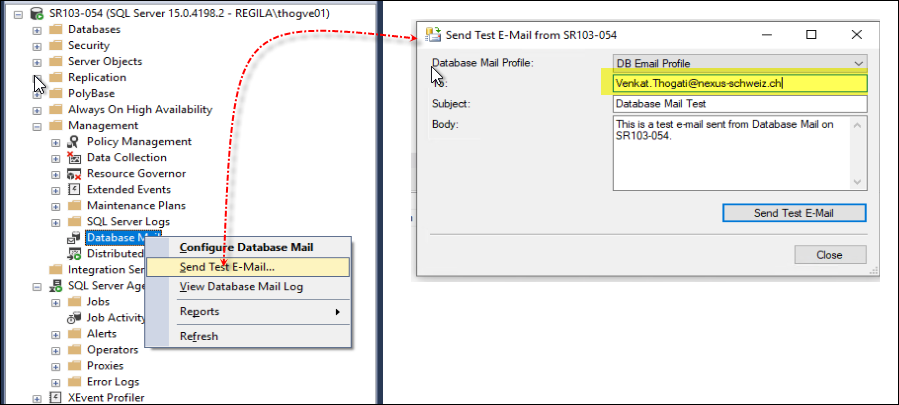Select the Data Collection tree item
The width and height of the screenshot is (899, 405).
127,158
